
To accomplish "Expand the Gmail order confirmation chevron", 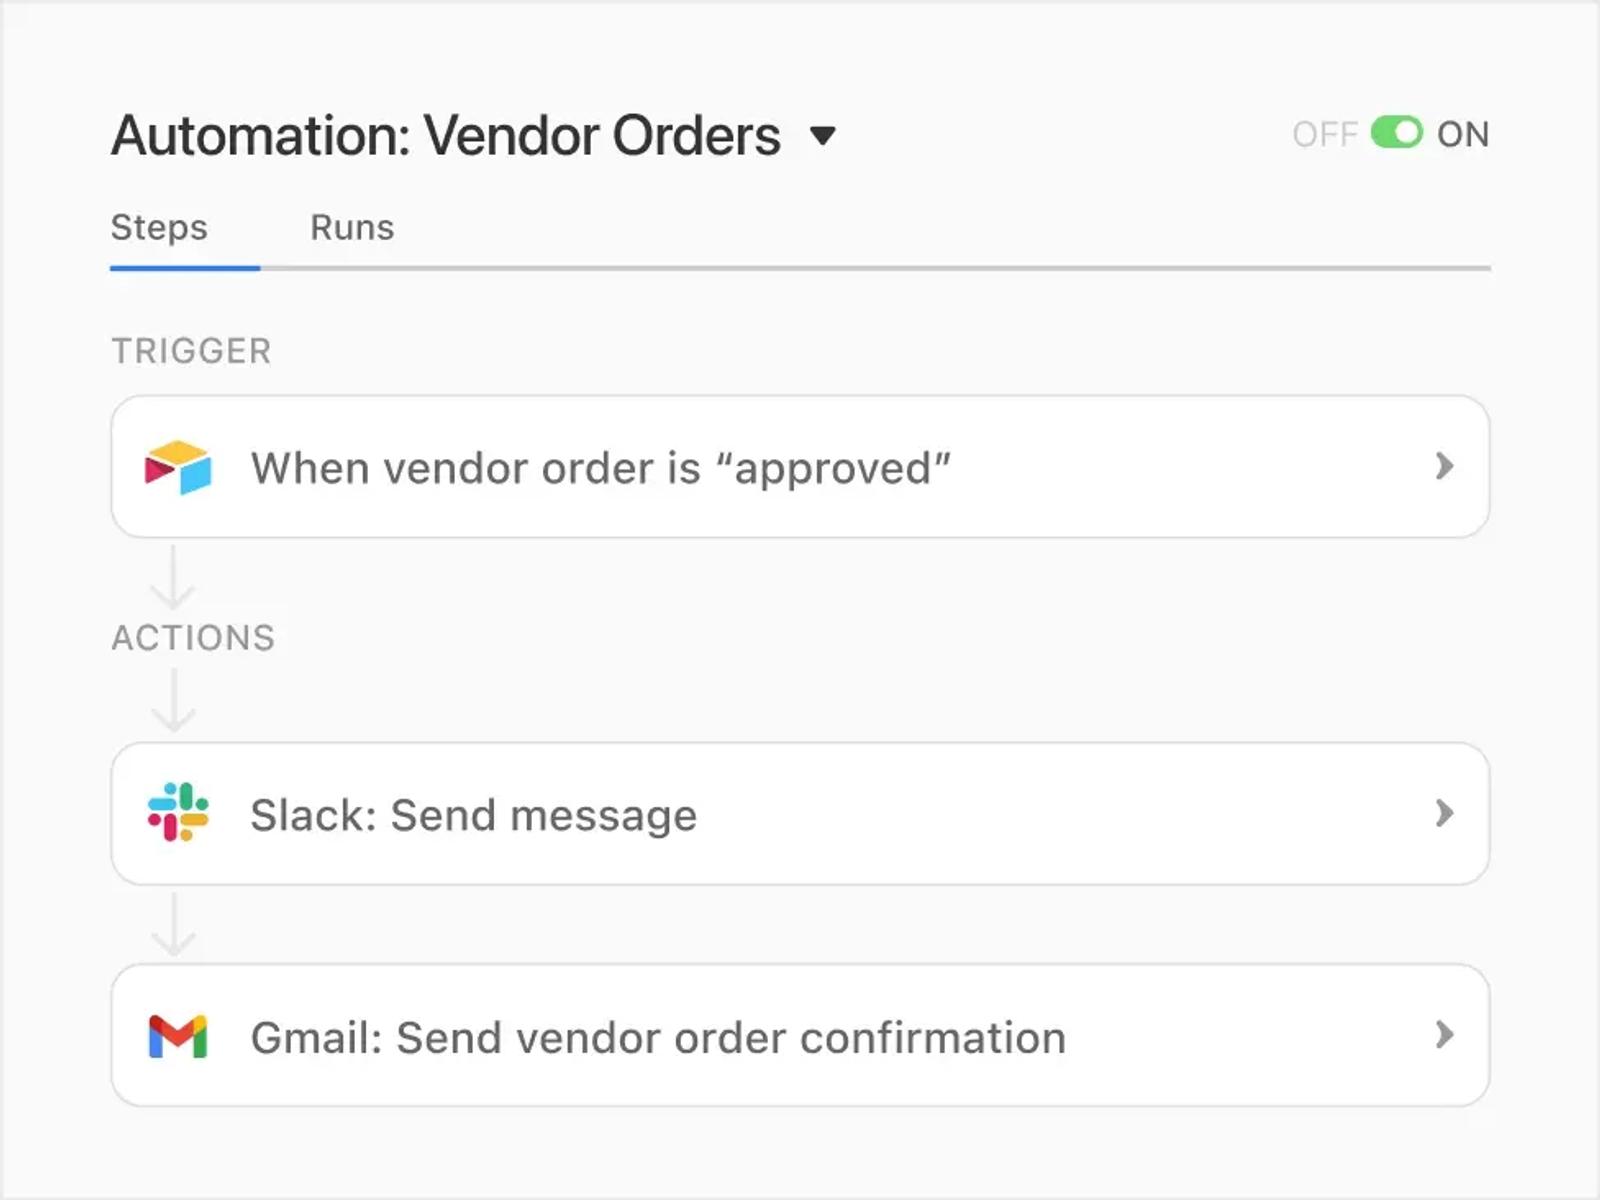I will tap(1444, 1035).
